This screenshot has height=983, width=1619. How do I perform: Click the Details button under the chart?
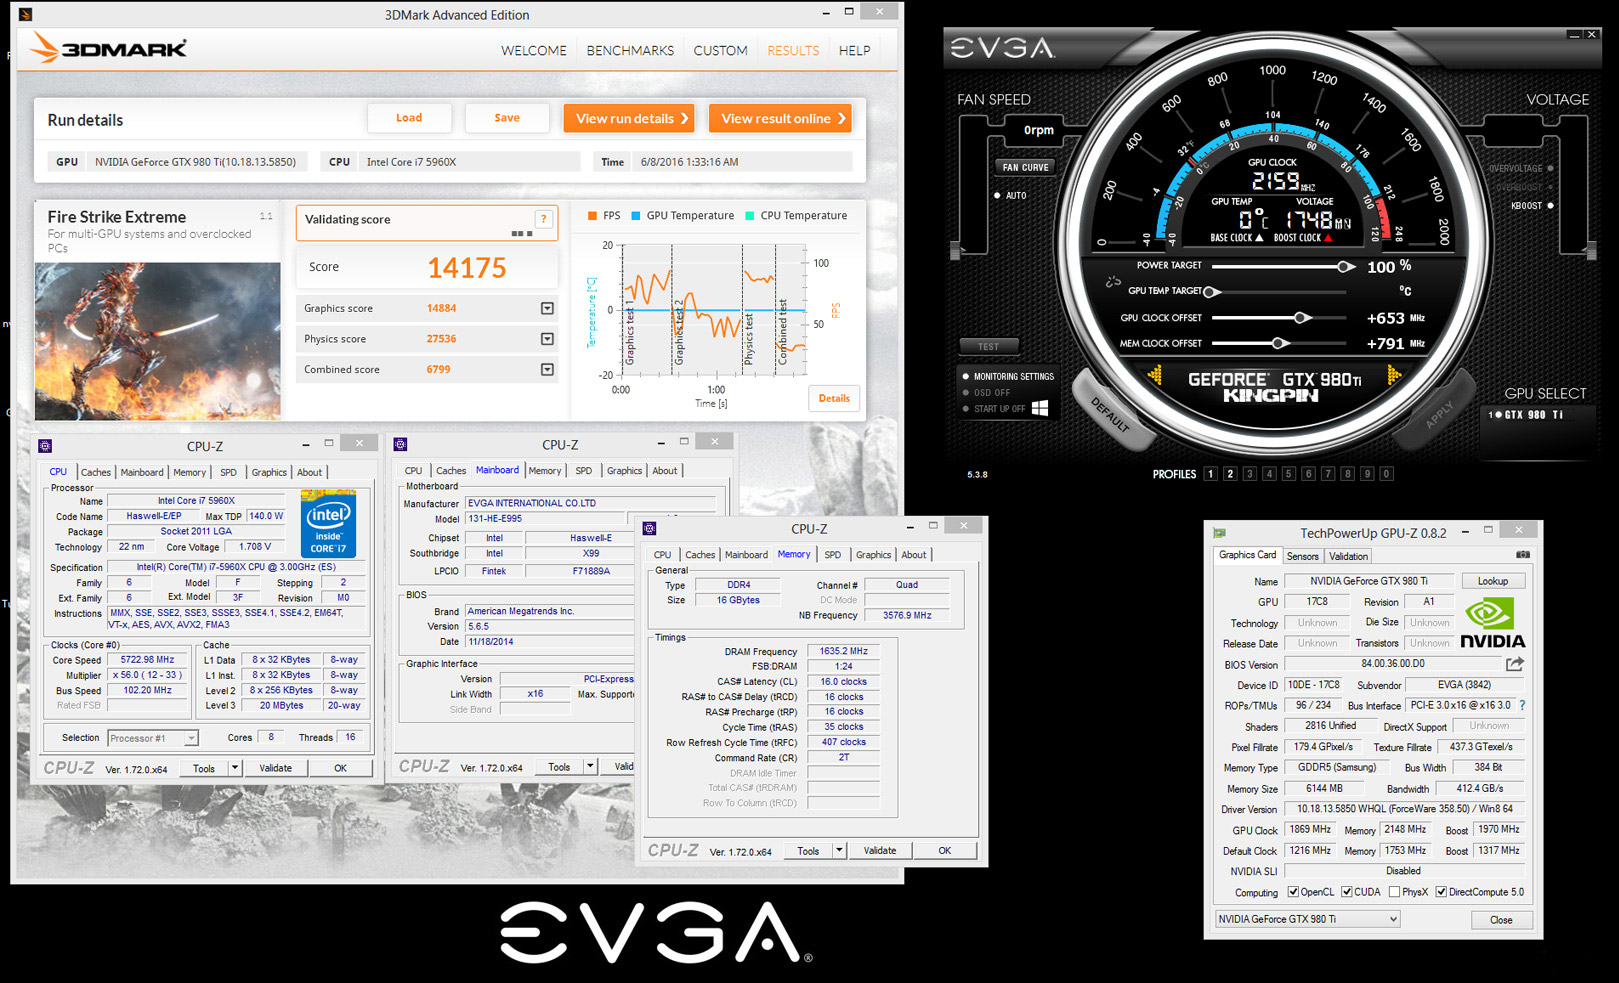[834, 398]
